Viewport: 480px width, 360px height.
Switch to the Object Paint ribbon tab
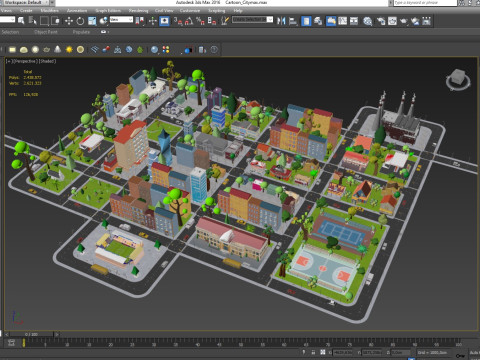click(46, 32)
